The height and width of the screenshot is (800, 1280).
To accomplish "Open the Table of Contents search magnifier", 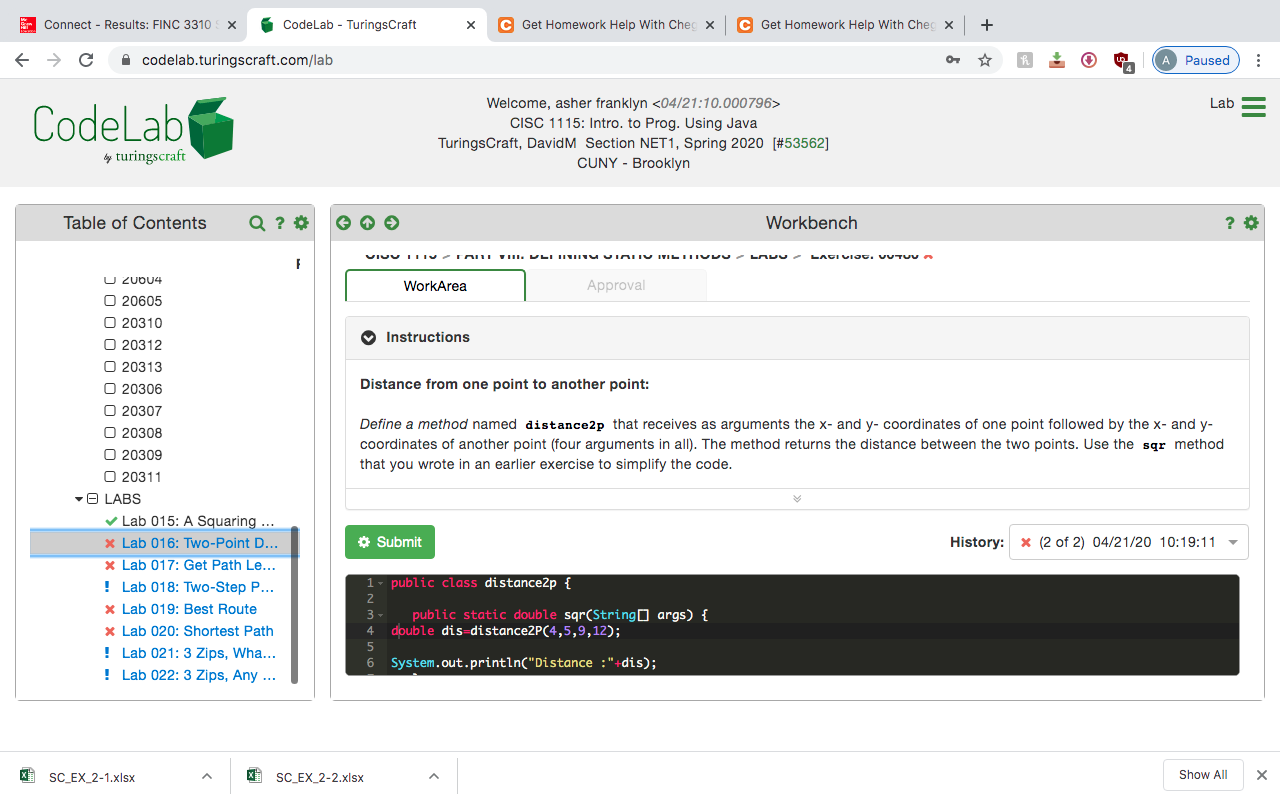I will pyautogui.click(x=257, y=222).
